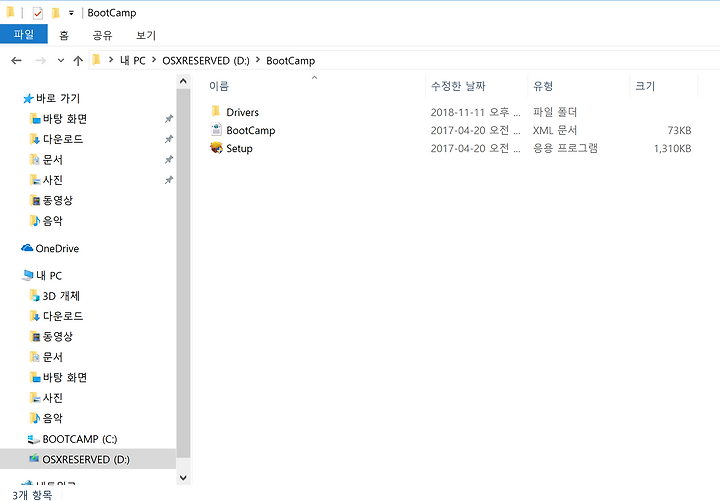Click the folder icon in the address bar
Image resolution: width=720 pixels, height=501 pixels.
coord(96,60)
